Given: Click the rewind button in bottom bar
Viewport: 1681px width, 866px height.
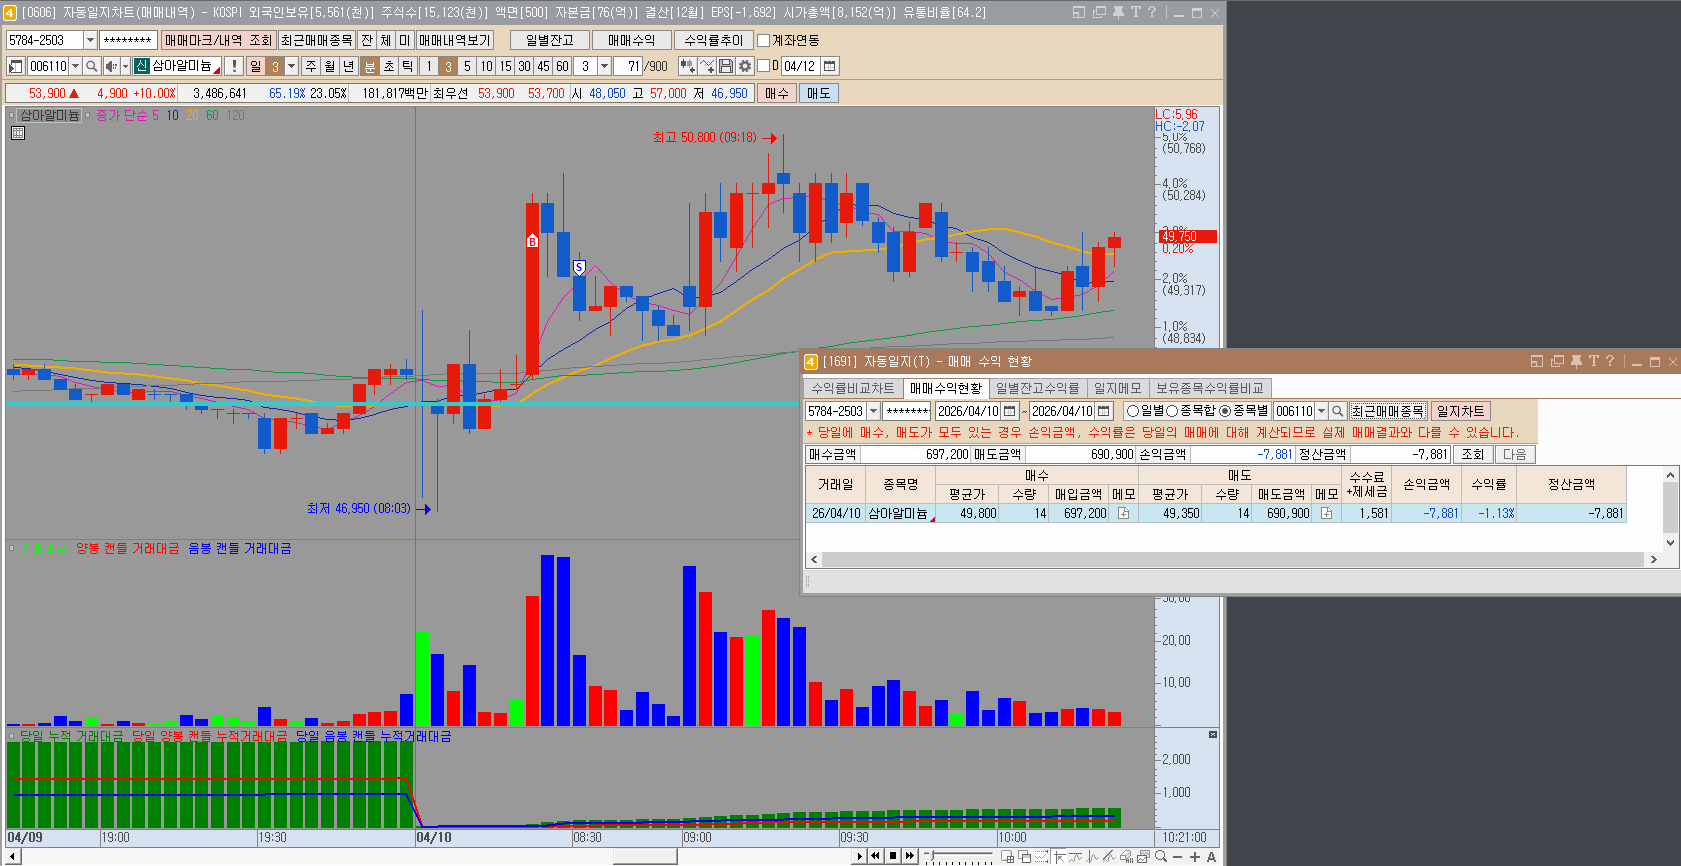Looking at the screenshot, I should coord(876,856).
